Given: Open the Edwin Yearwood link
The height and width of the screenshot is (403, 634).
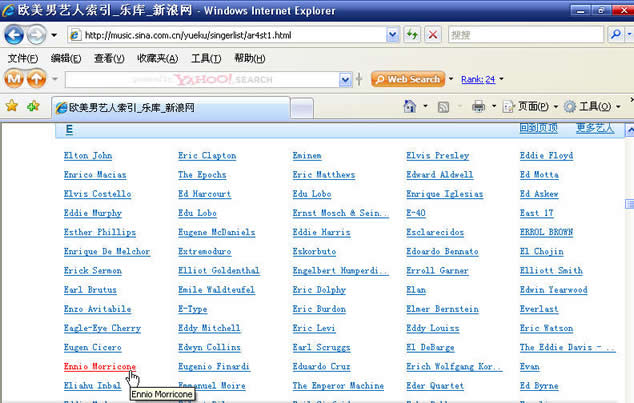Looking at the screenshot, I should point(554,290).
